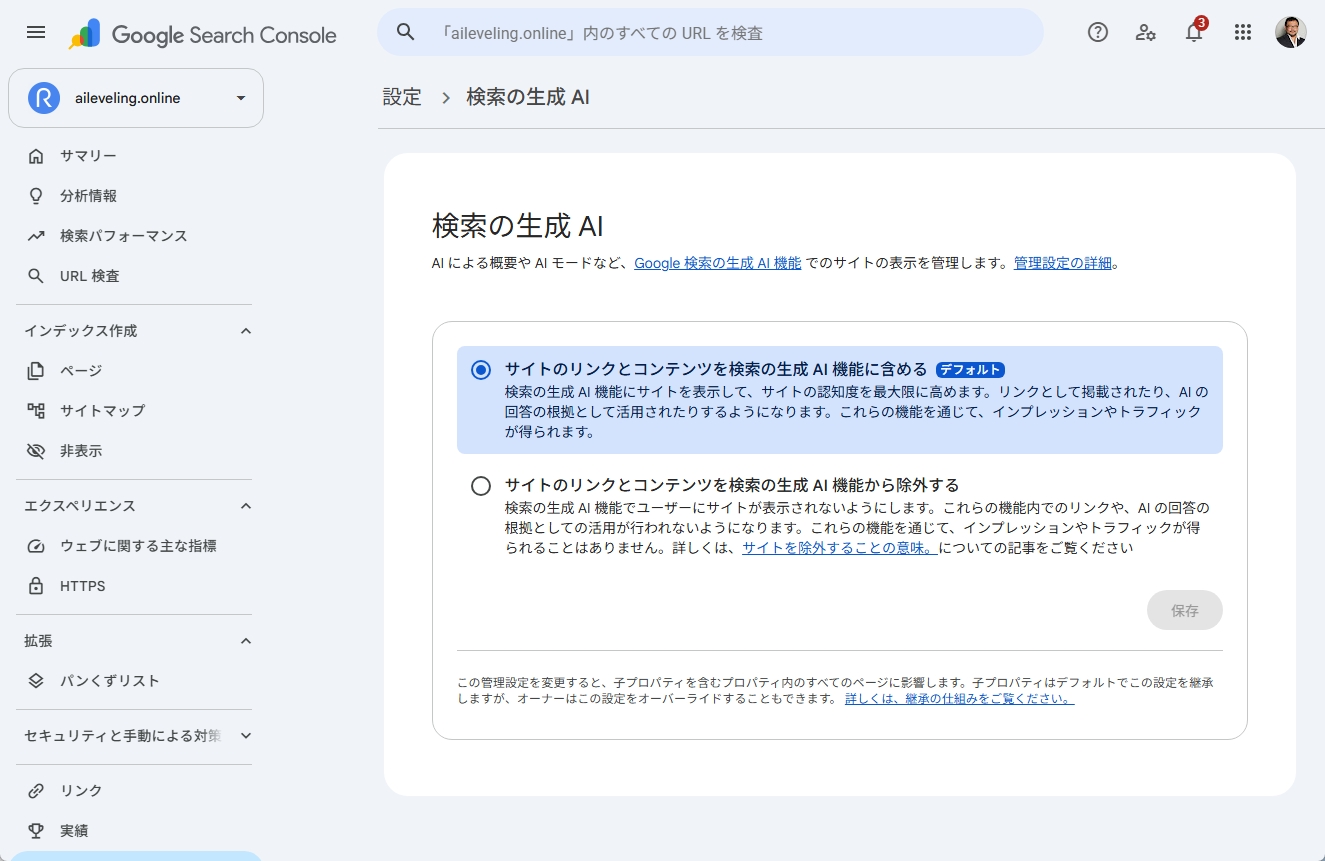The image size is (1325, 861).
Task: Click the デフォルト badge
Action: [970, 370]
